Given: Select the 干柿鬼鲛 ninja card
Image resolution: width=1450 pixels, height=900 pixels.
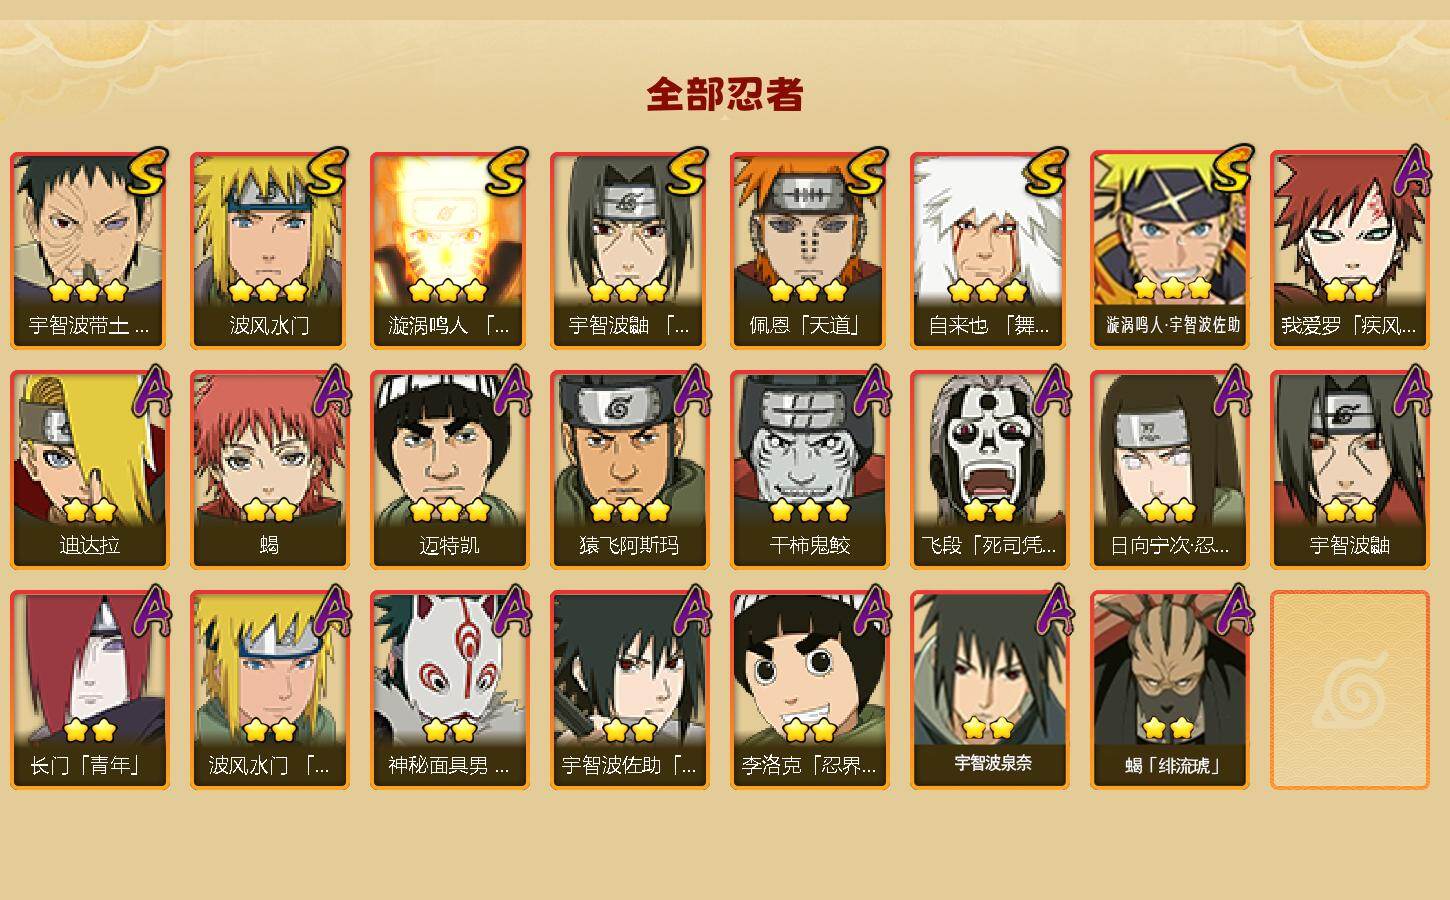Looking at the screenshot, I should pyautogui.click(x=809, y=470).
